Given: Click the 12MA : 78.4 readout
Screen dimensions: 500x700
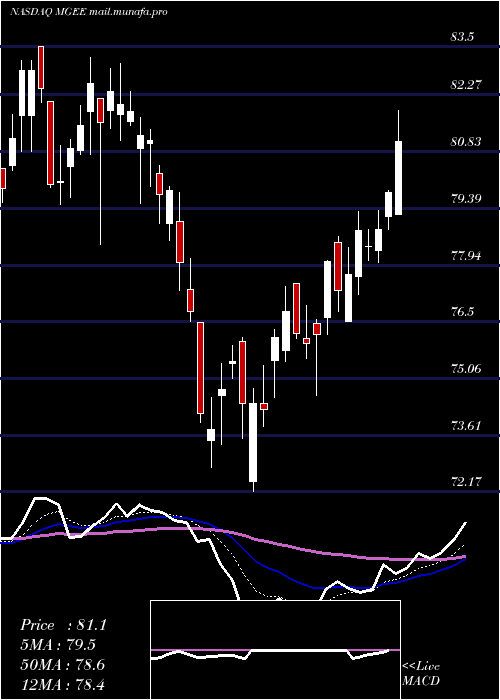Looking at the screenshot, I should point(63,684).
